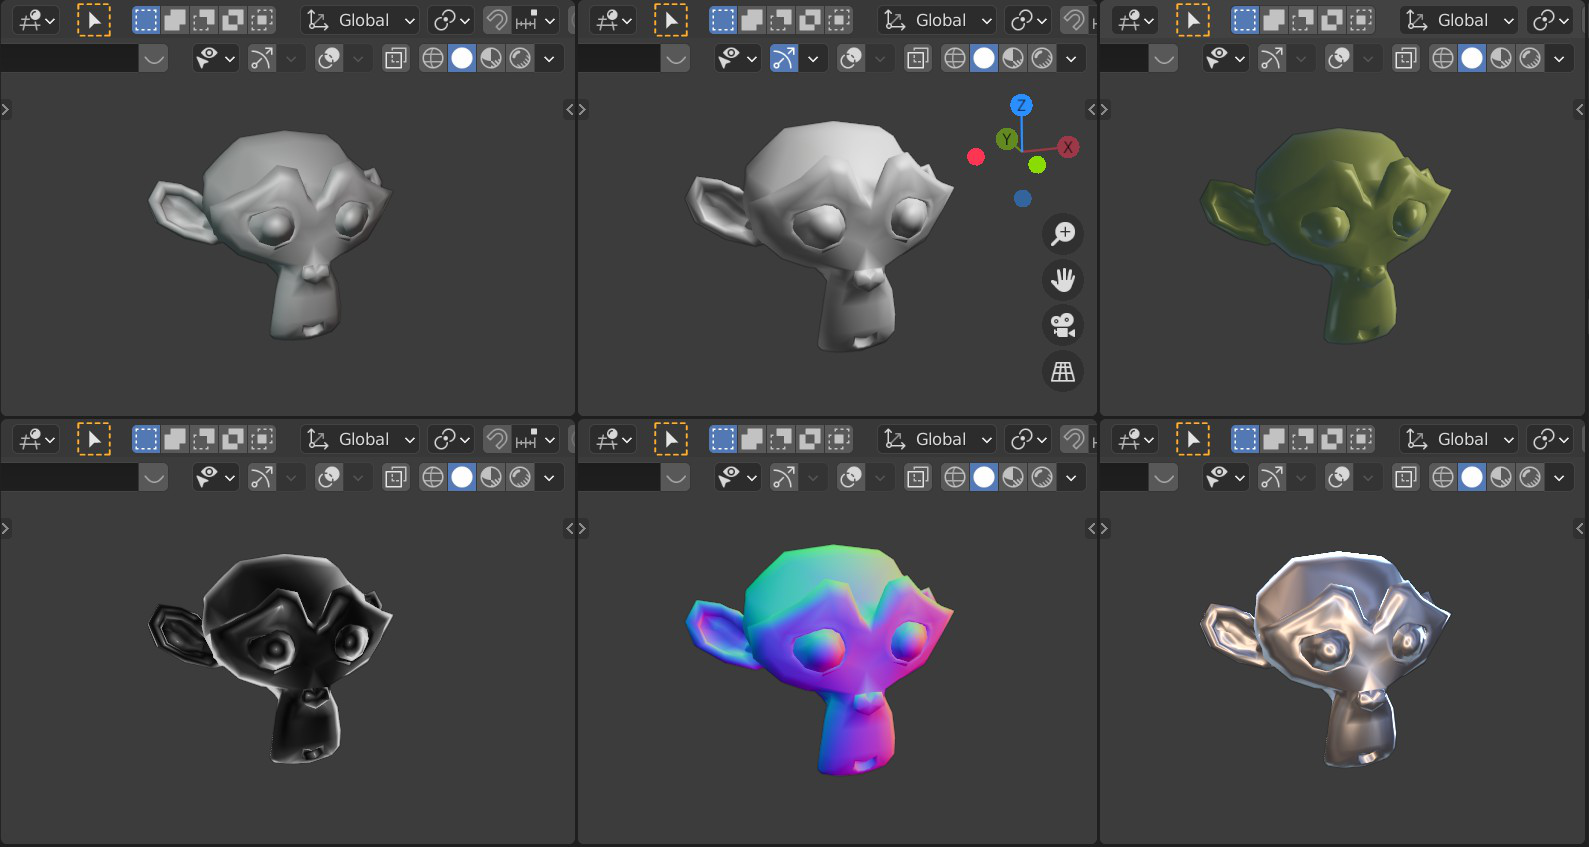Open the Global orientation dropdown in the chrome monkey viewport

pos(1460,439)
